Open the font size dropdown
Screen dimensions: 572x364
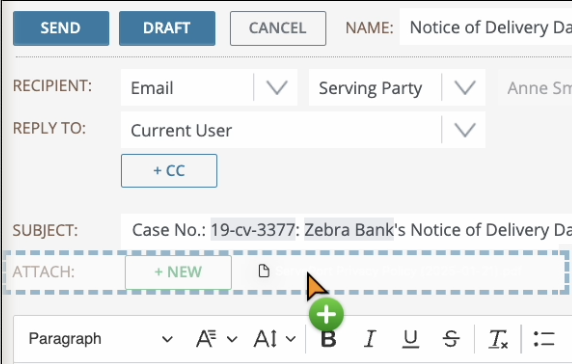click(275, 339)
